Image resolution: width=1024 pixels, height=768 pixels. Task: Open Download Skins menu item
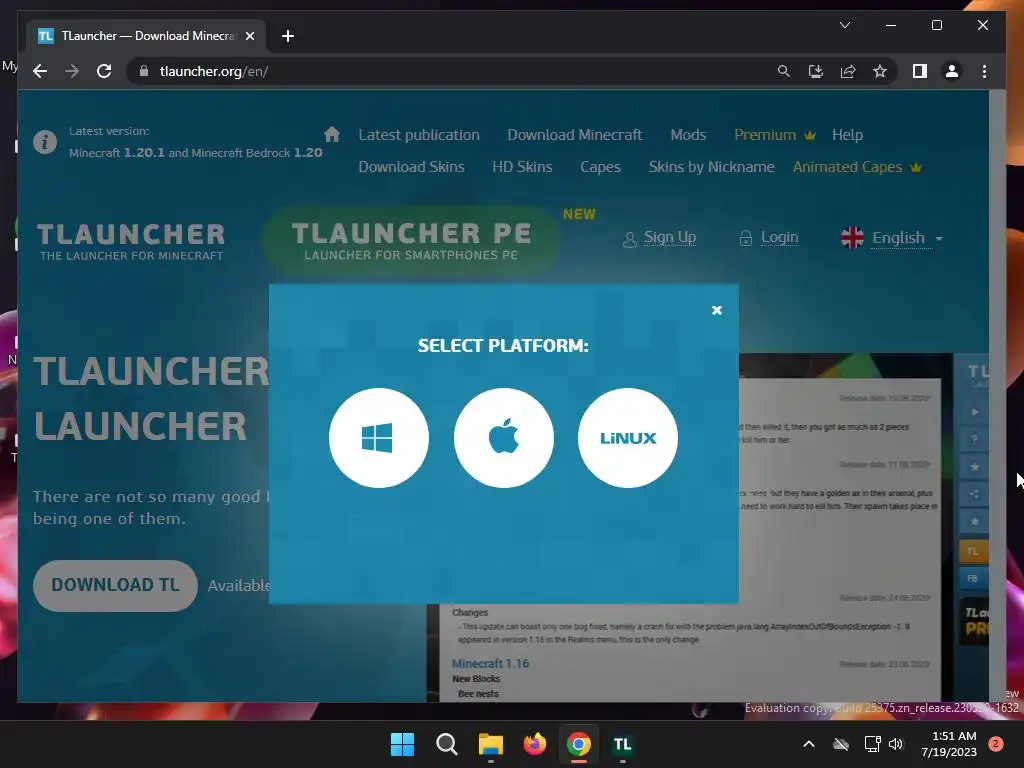(411, 167)
